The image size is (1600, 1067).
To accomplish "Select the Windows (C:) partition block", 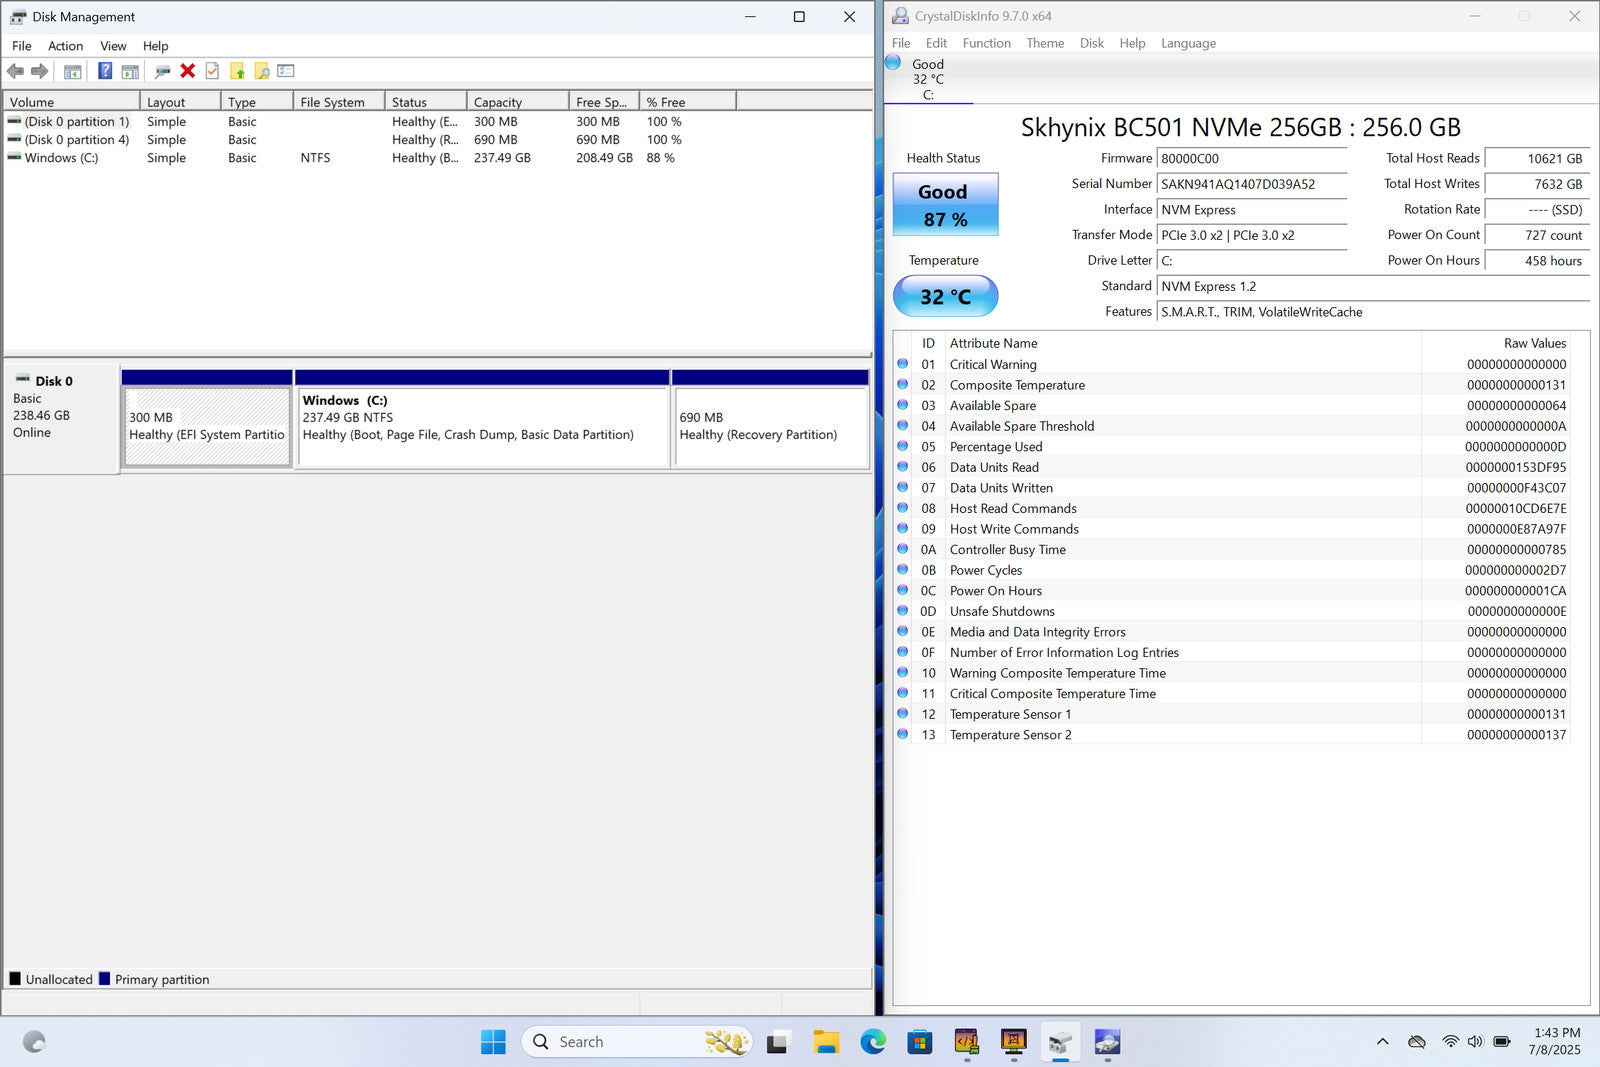I will click(482, 427).
